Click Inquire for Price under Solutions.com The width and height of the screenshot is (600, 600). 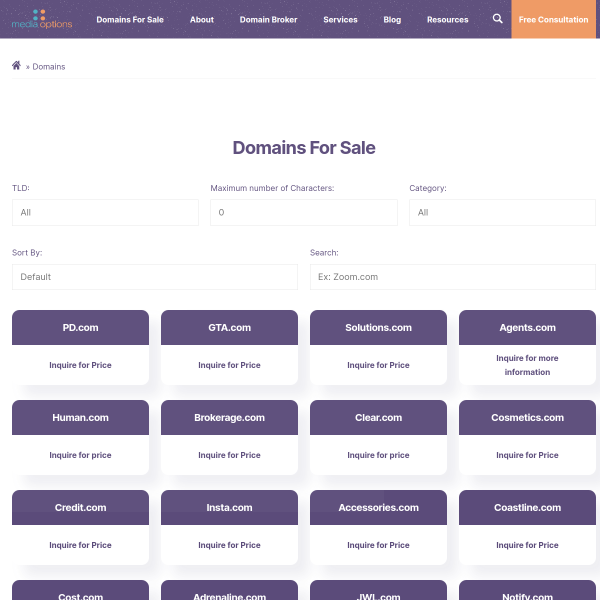(x=378, y=365)
